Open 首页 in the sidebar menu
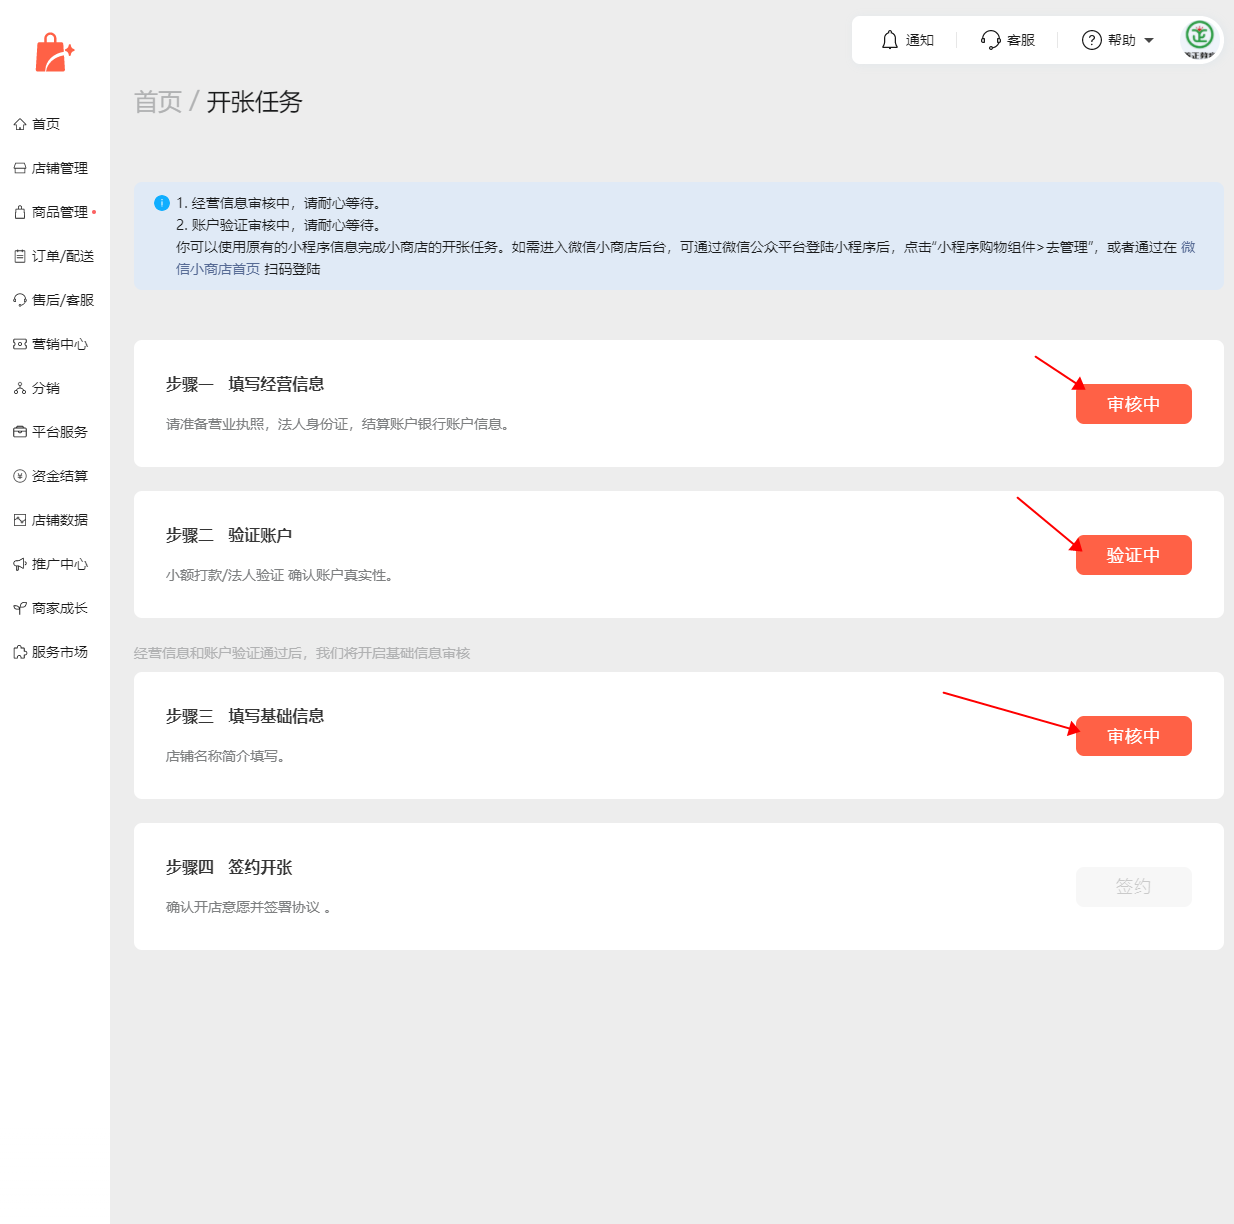The width and height of the screenshot is (1234, 1224). click(x=46, y=124)
